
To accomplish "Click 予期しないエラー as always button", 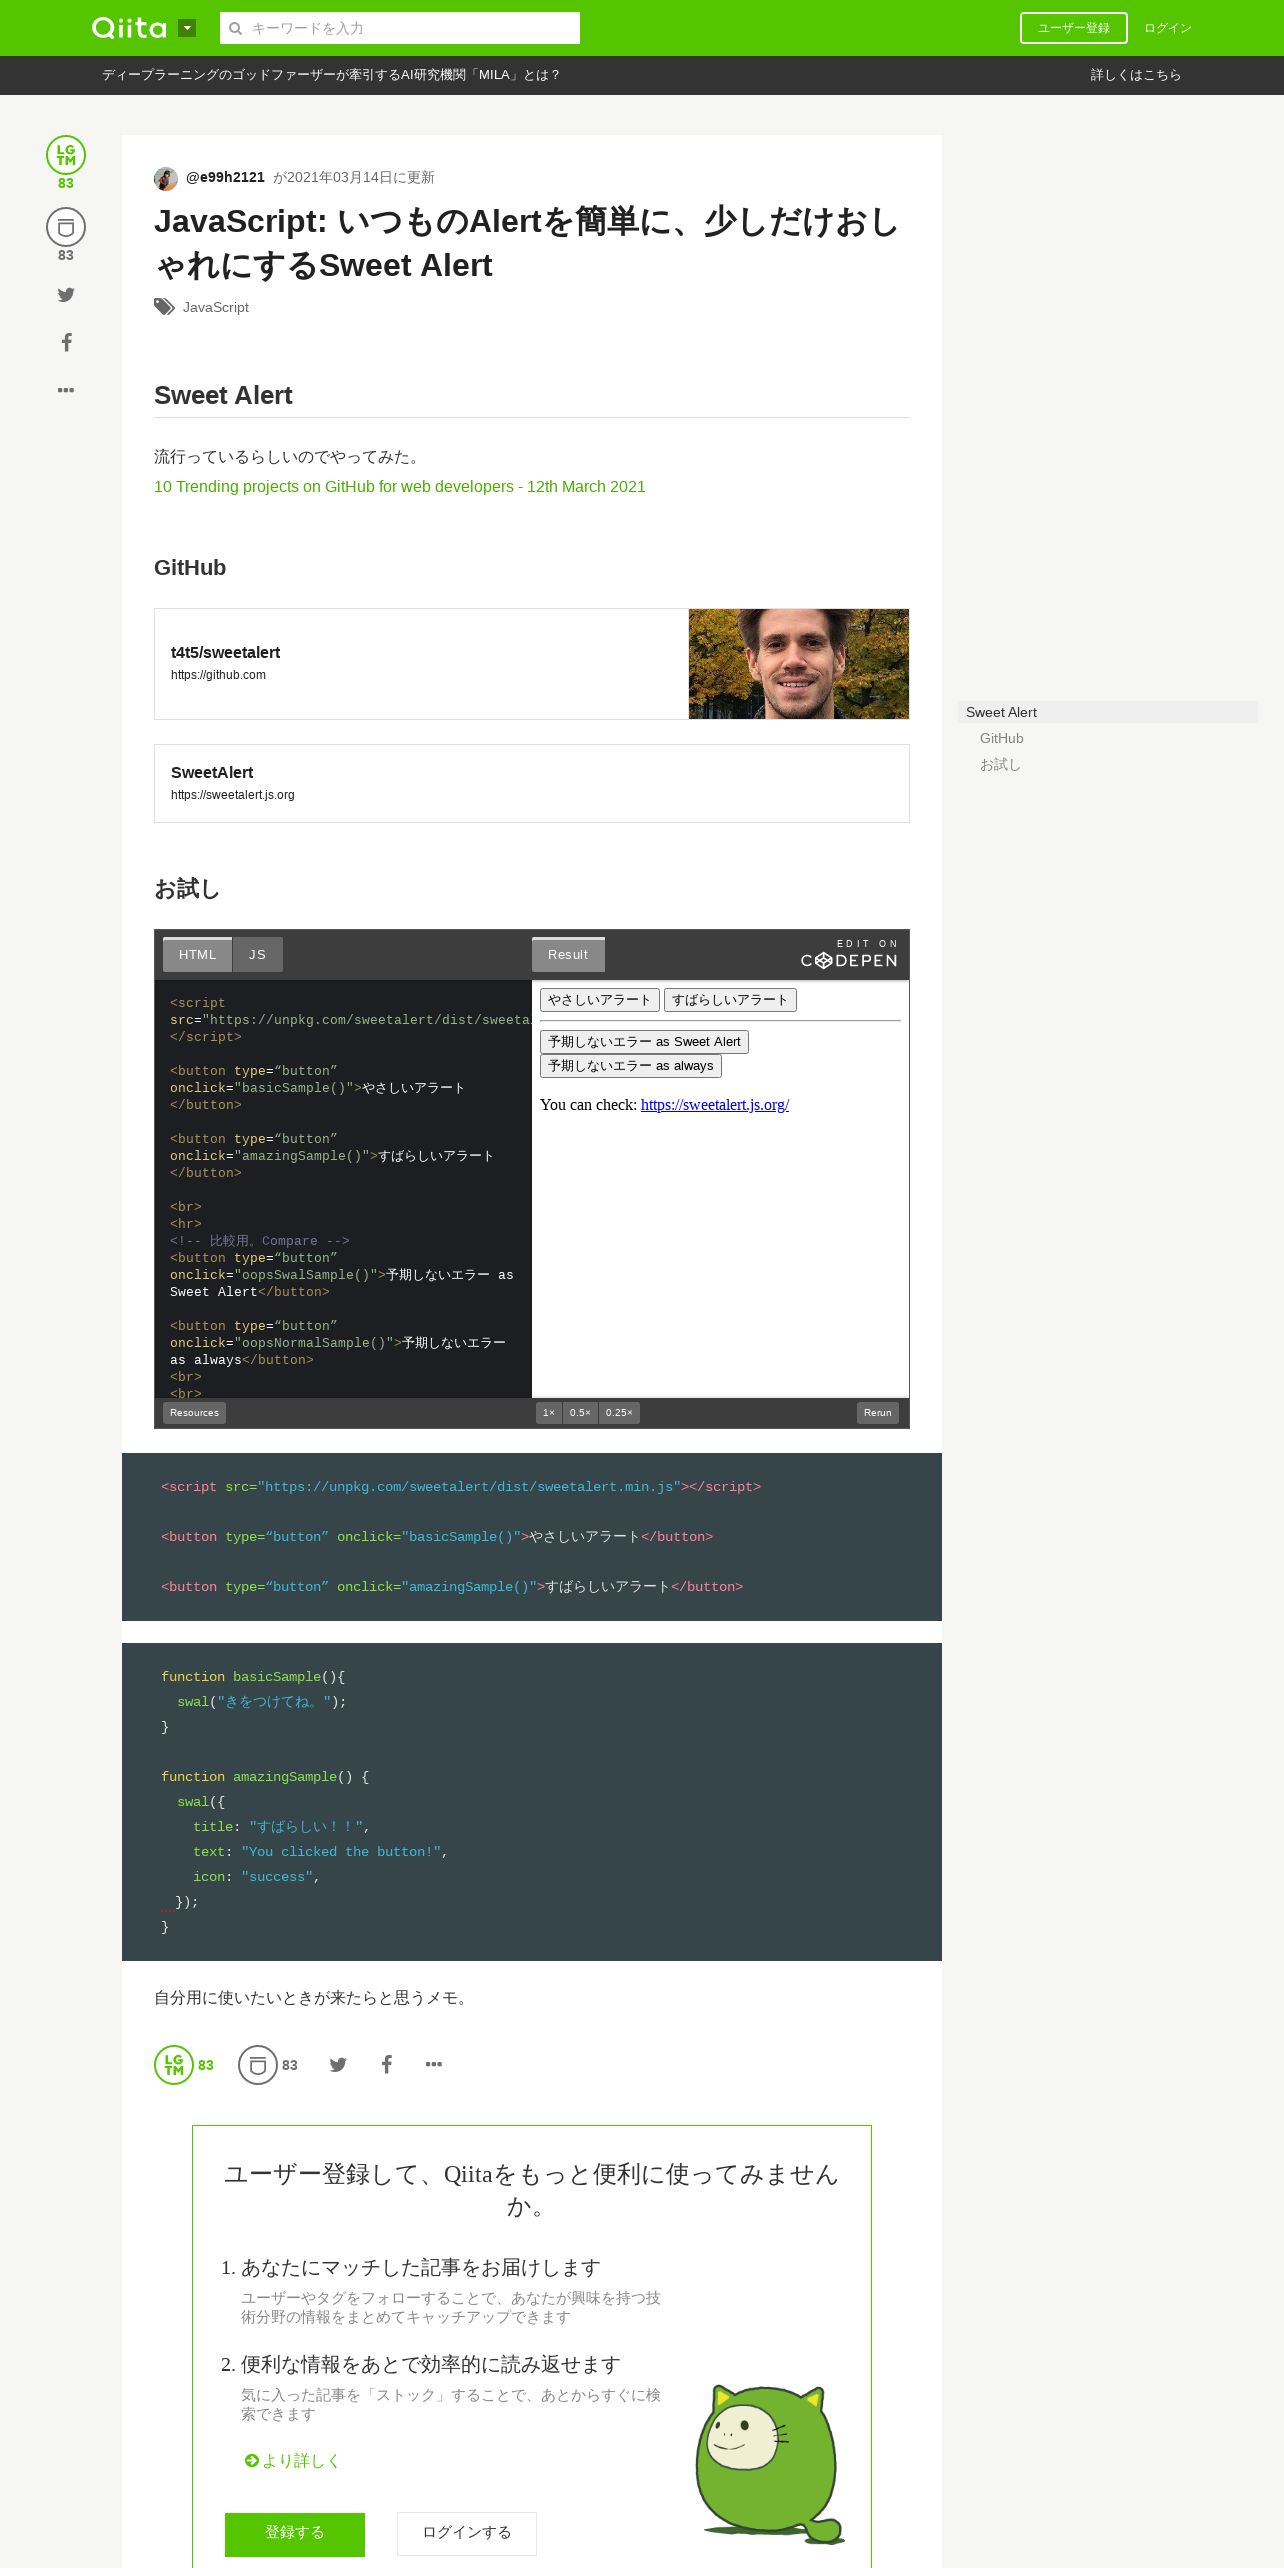I will [631, 1066].
